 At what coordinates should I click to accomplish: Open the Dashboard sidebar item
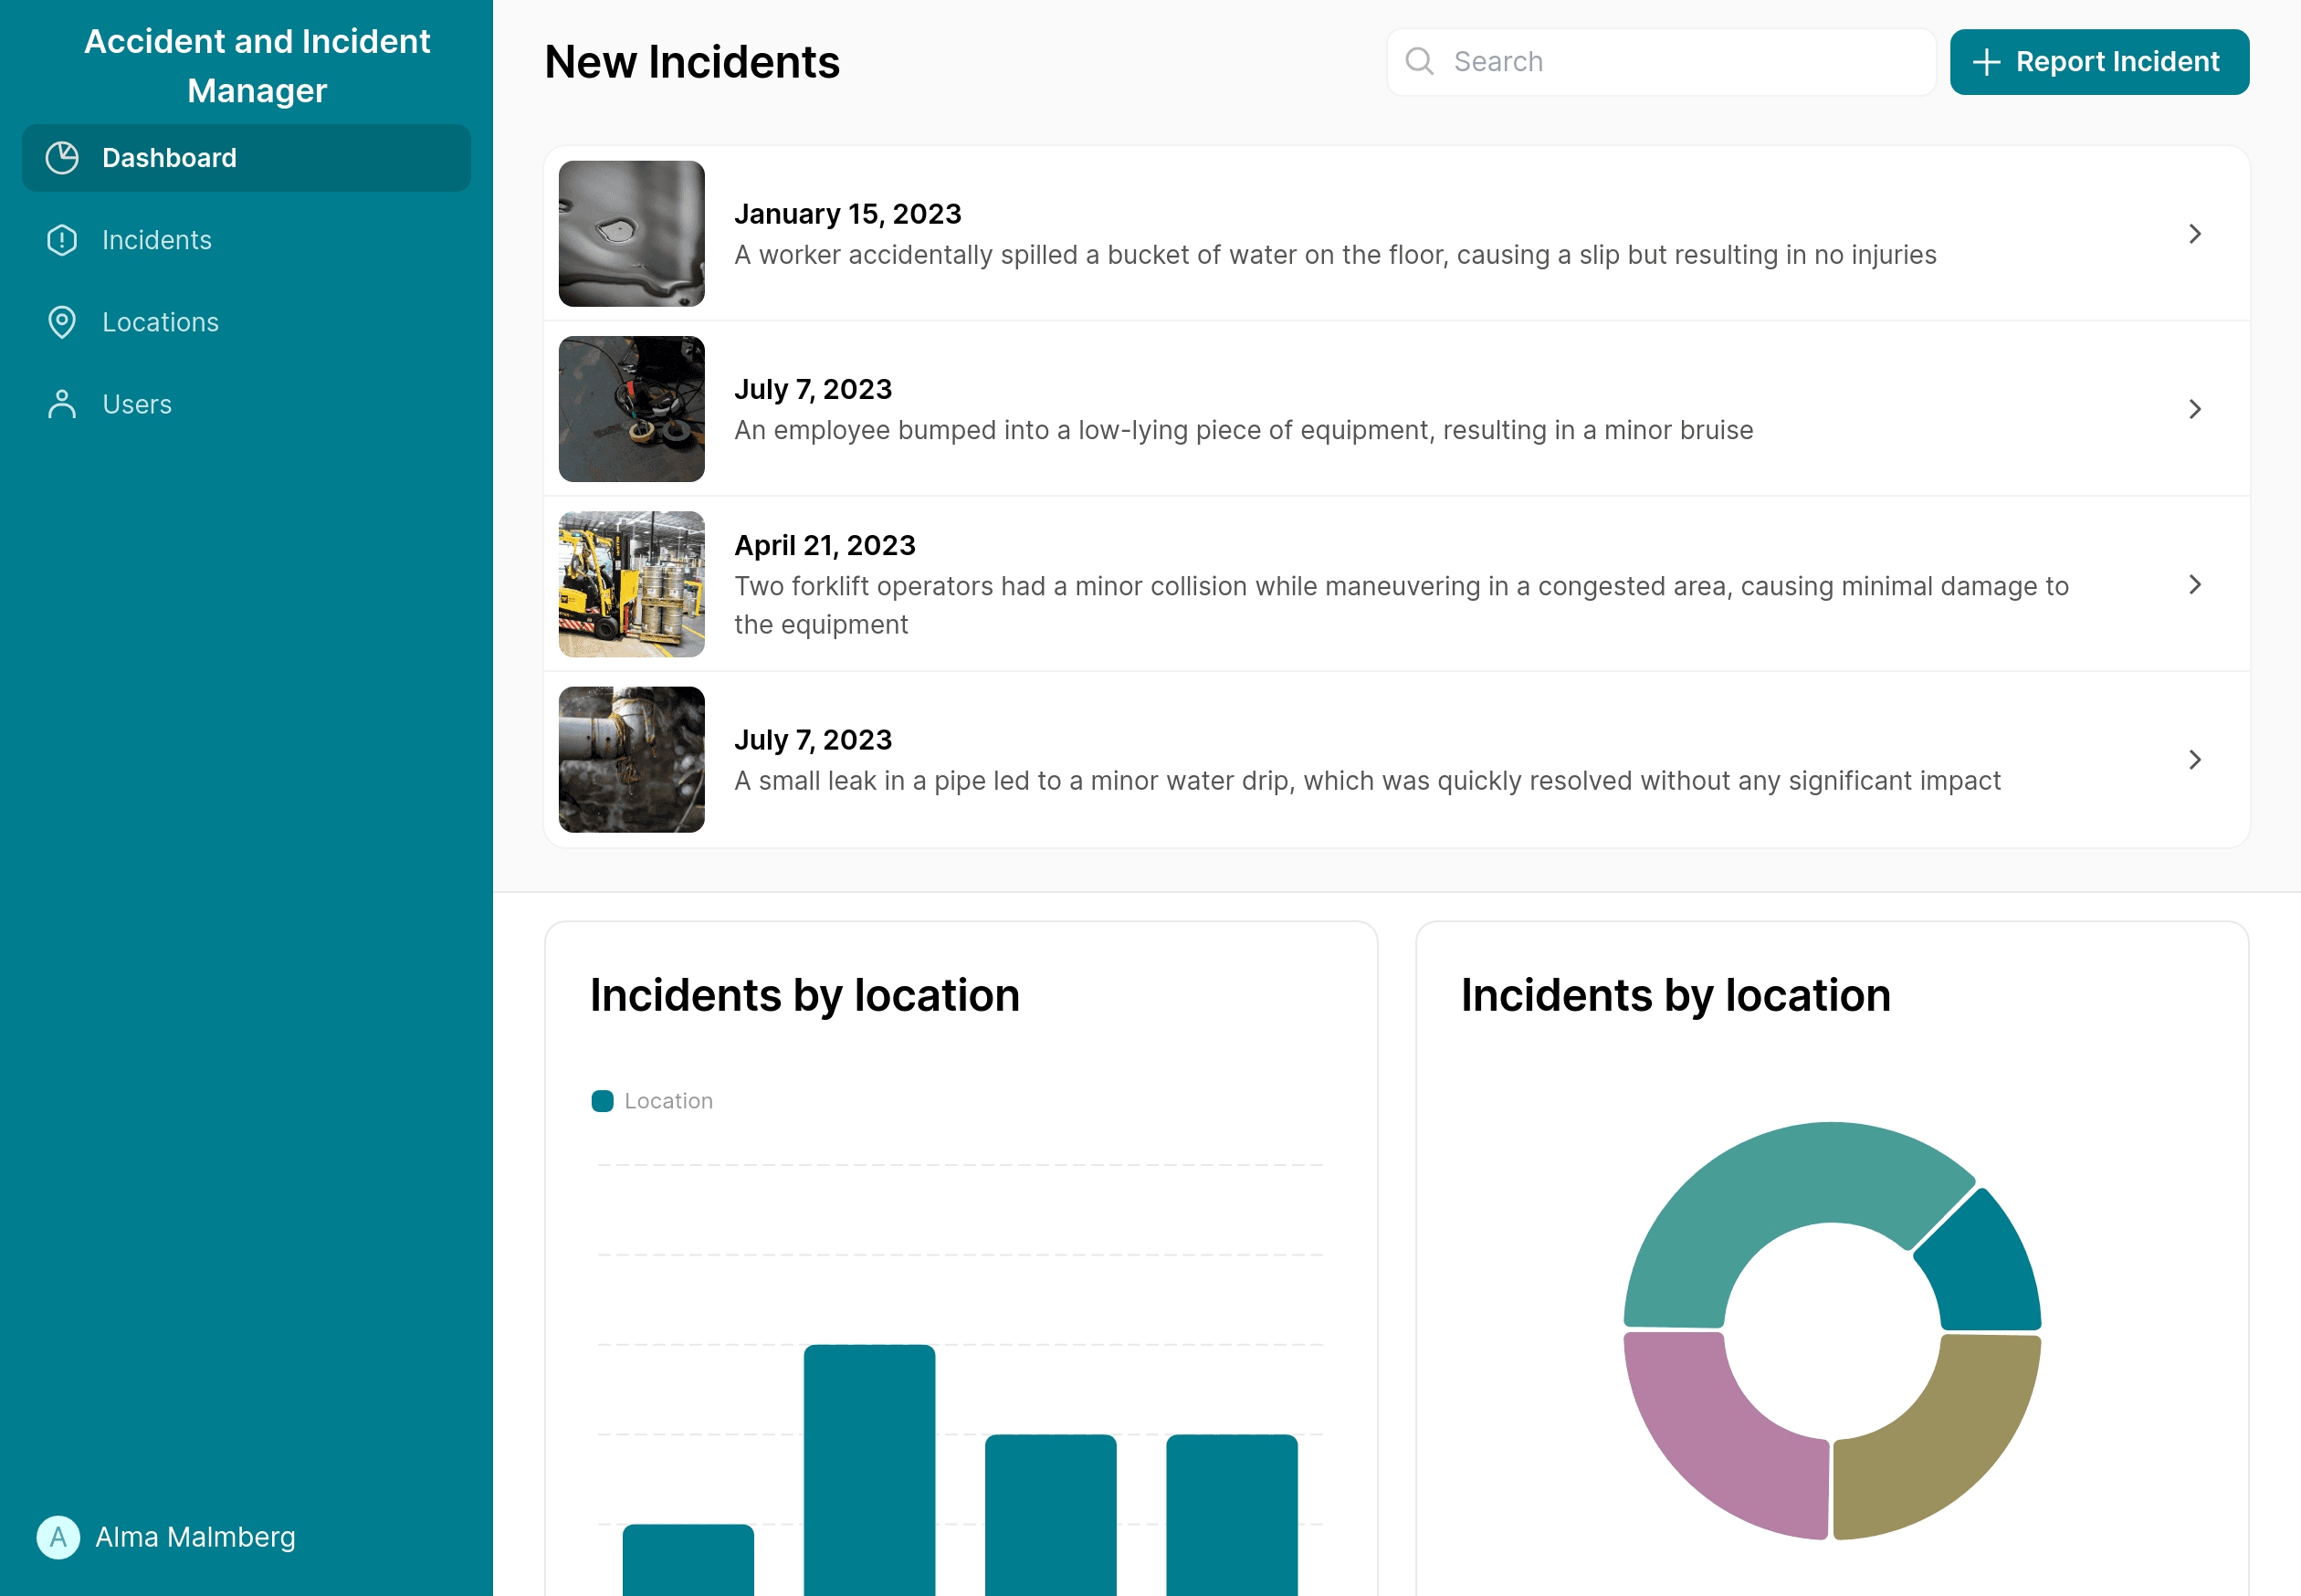tap(246, 158)
